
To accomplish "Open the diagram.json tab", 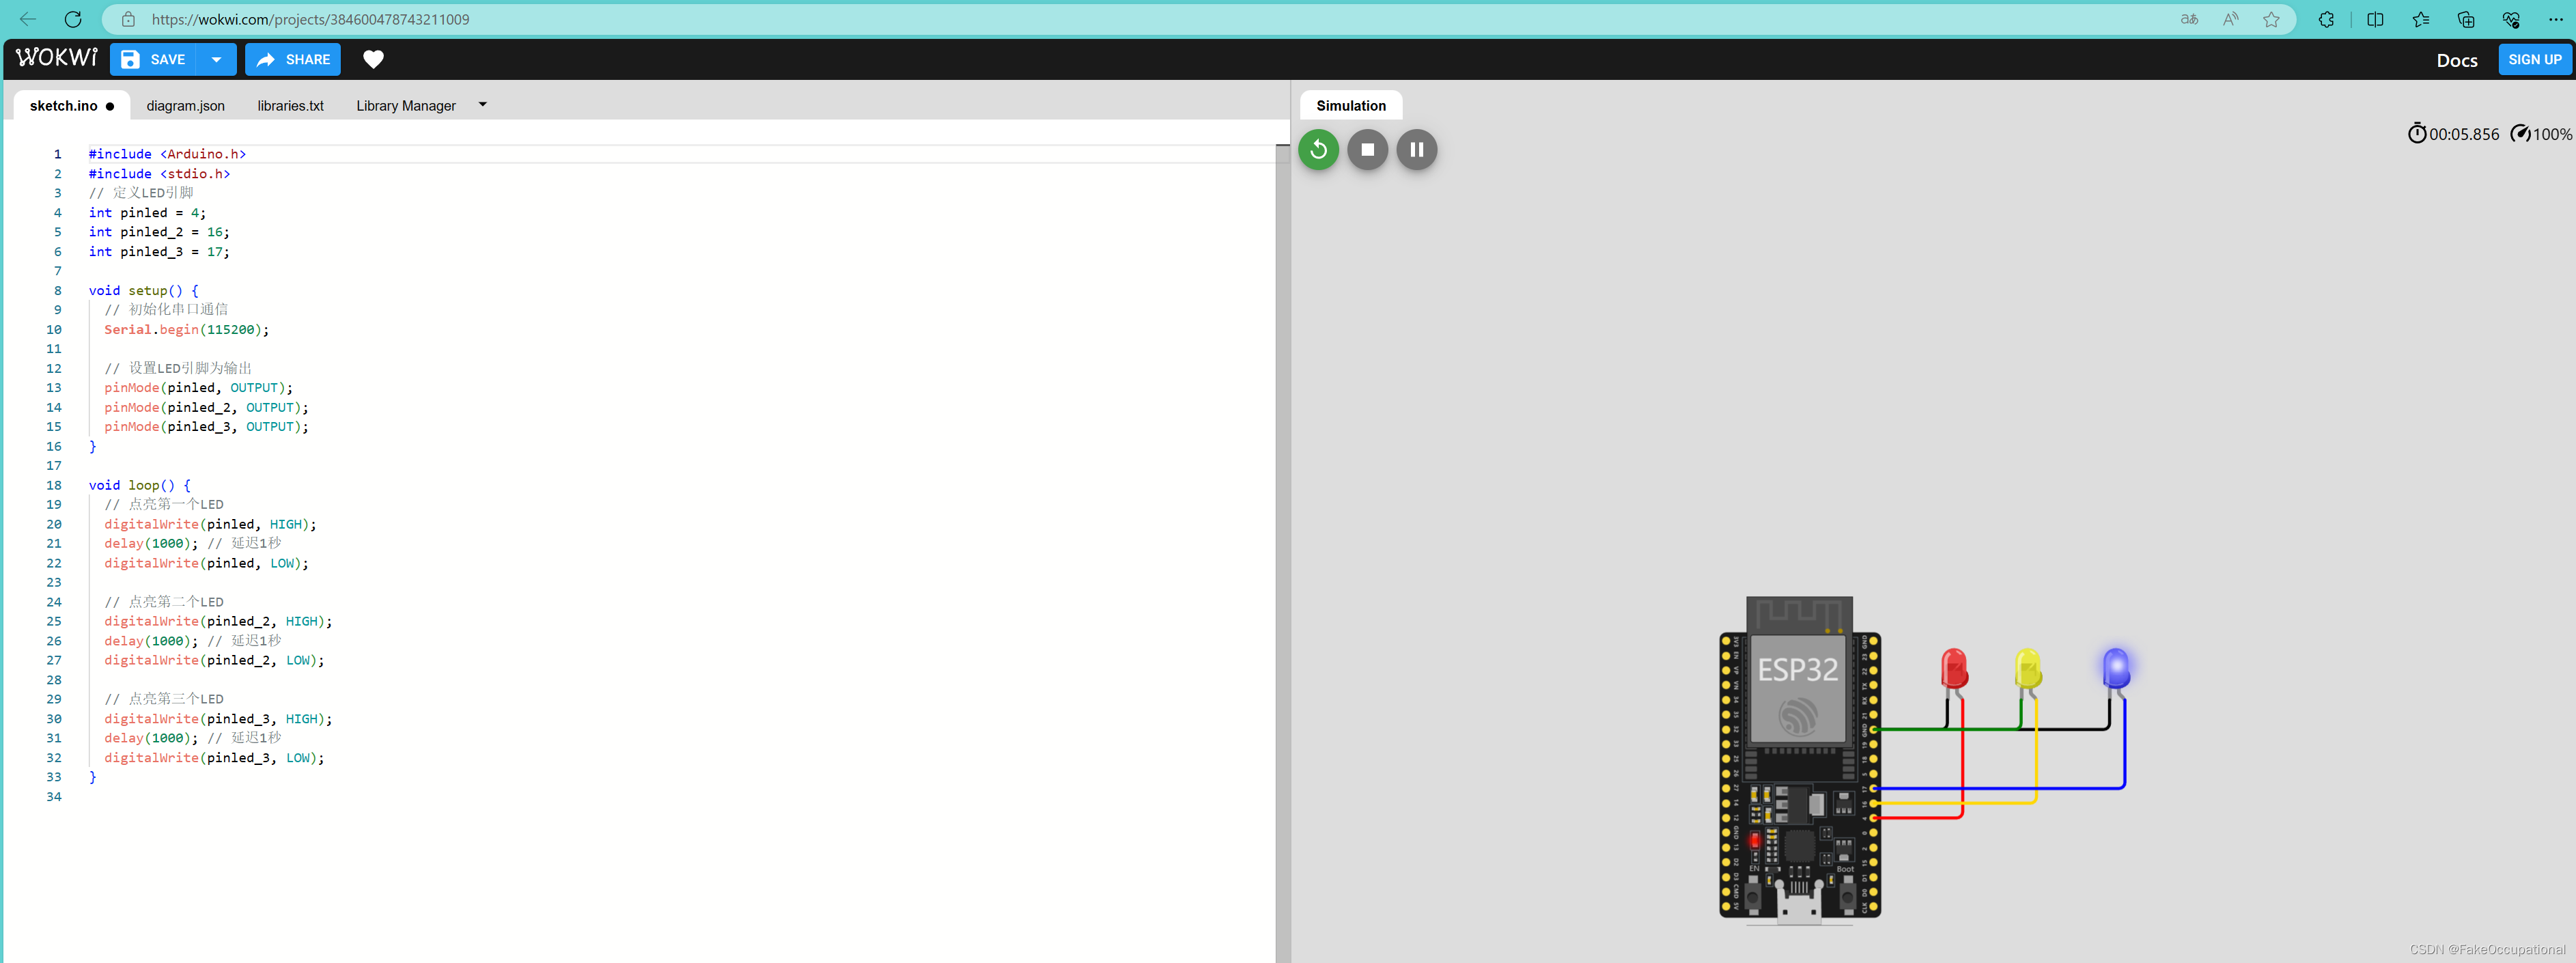I will click(185, 105).
